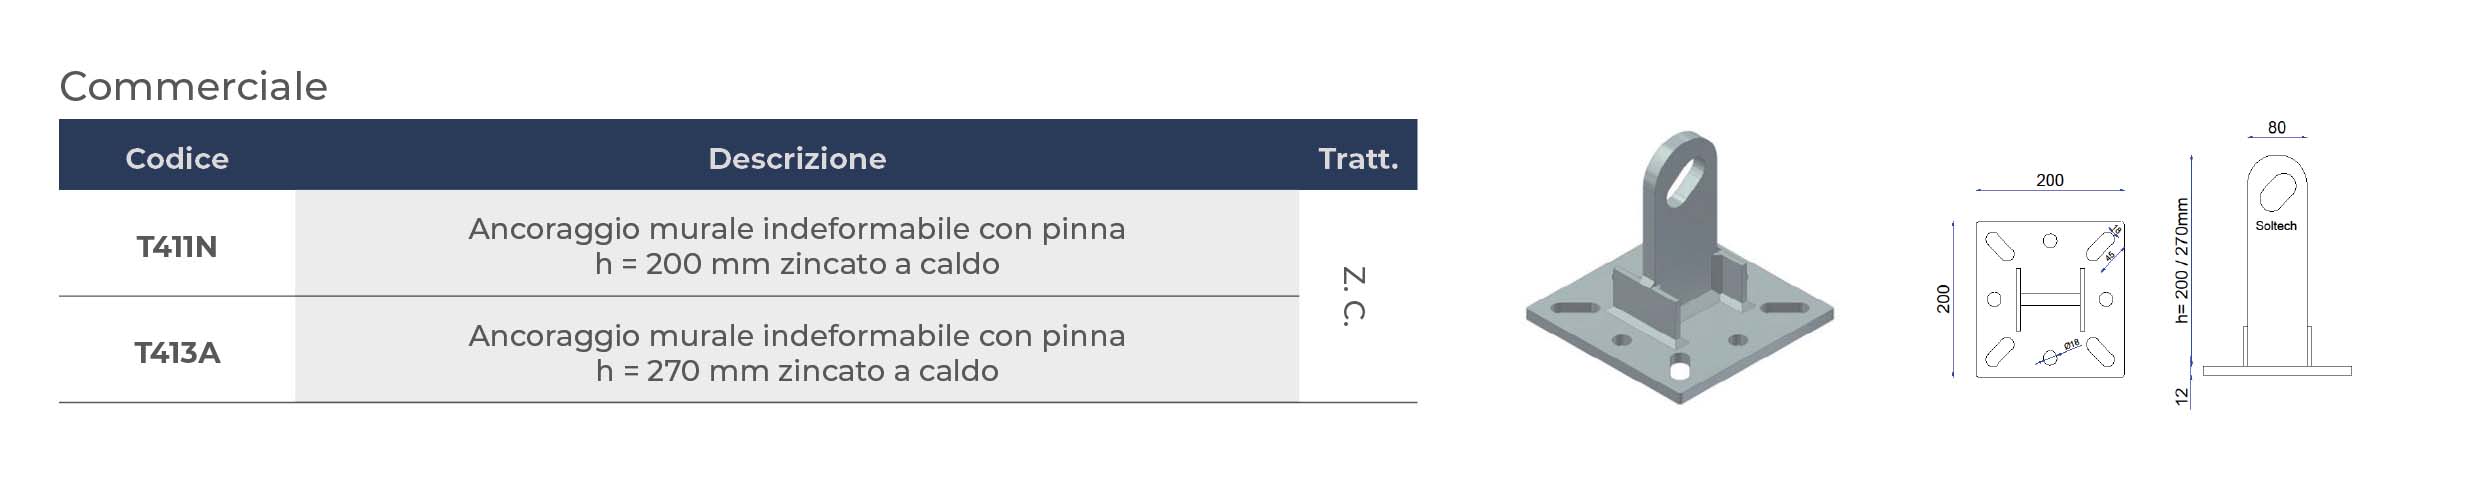This screenshot has width=2480, height=504.
Task: Select the Tratt. column header
Action: coord(1357,158)
